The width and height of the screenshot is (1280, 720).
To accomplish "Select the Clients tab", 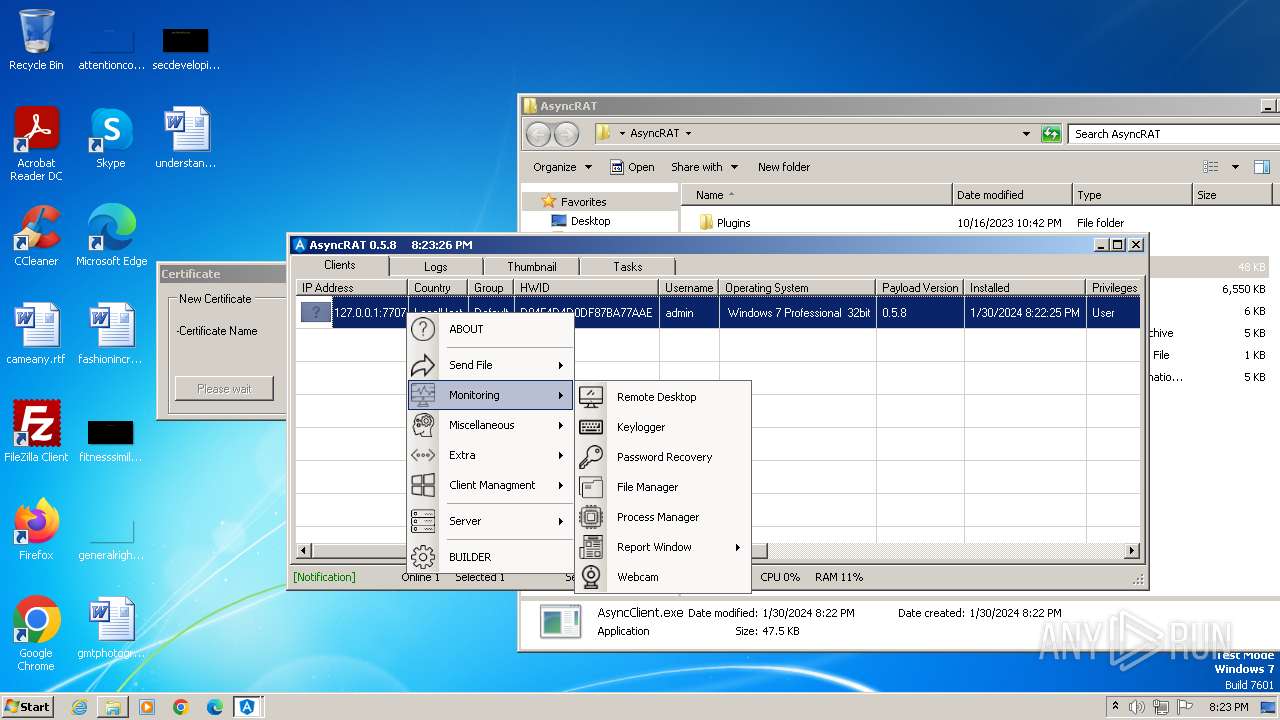I will (x=340, y=265).
